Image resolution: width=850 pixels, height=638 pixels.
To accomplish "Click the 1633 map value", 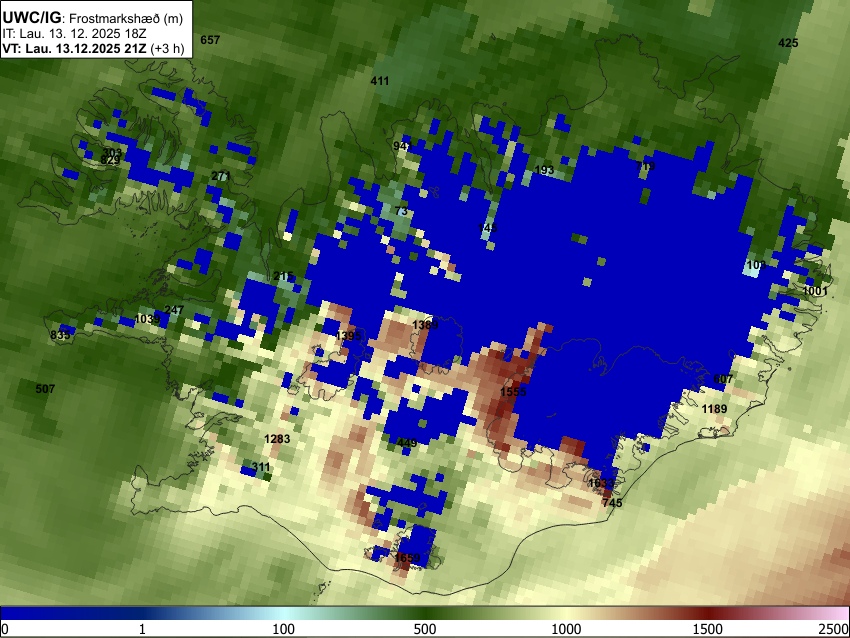I will pos(601,483).
